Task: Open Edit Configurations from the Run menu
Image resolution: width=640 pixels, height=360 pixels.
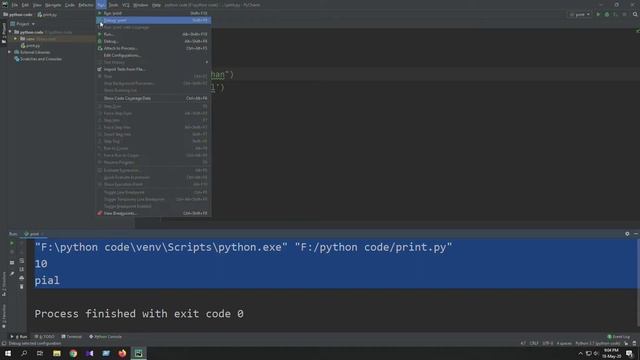Action: point(153,55)
